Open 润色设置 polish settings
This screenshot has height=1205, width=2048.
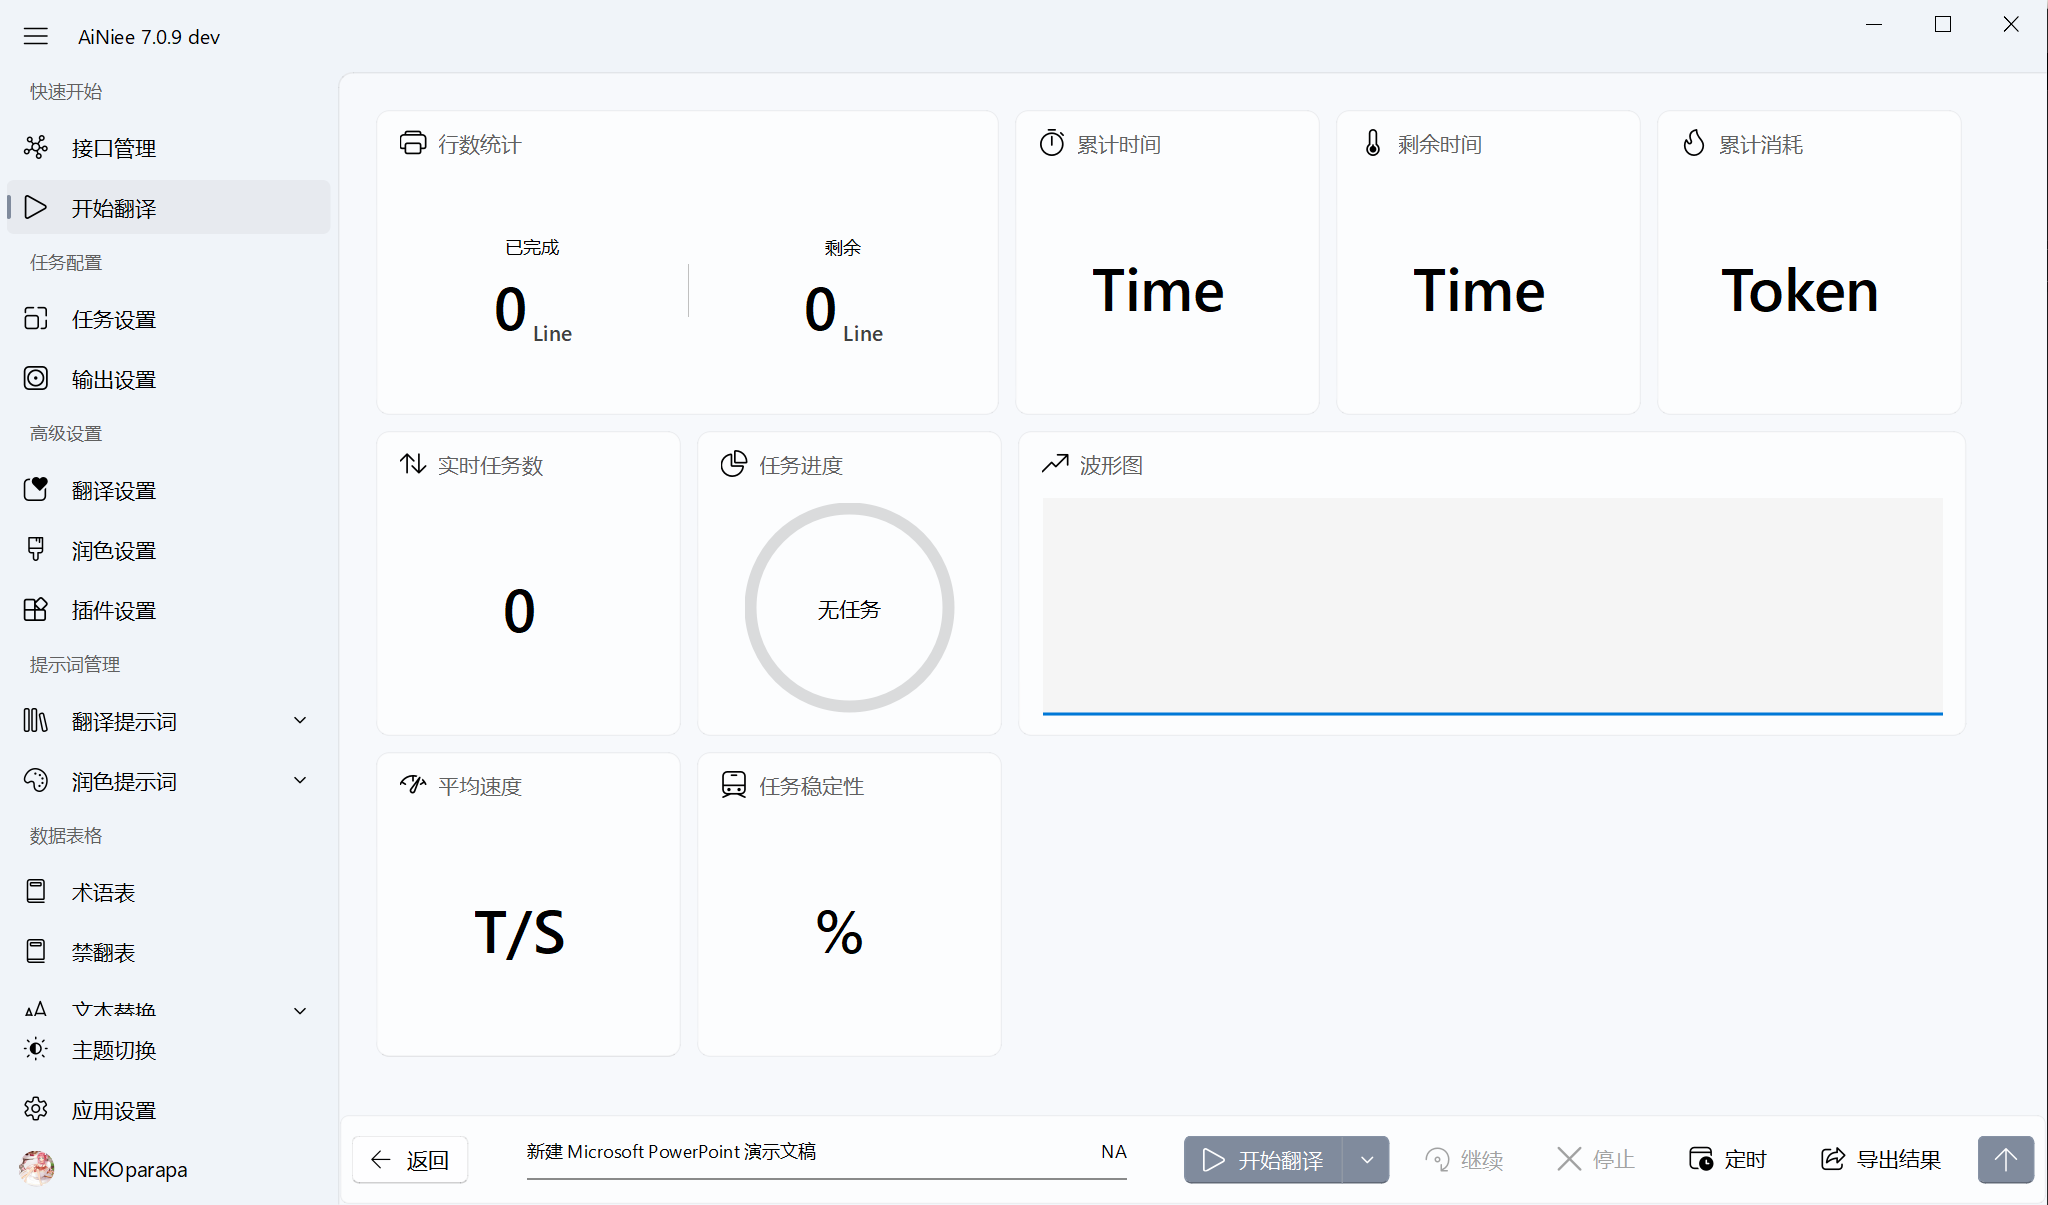click(113, 550)
